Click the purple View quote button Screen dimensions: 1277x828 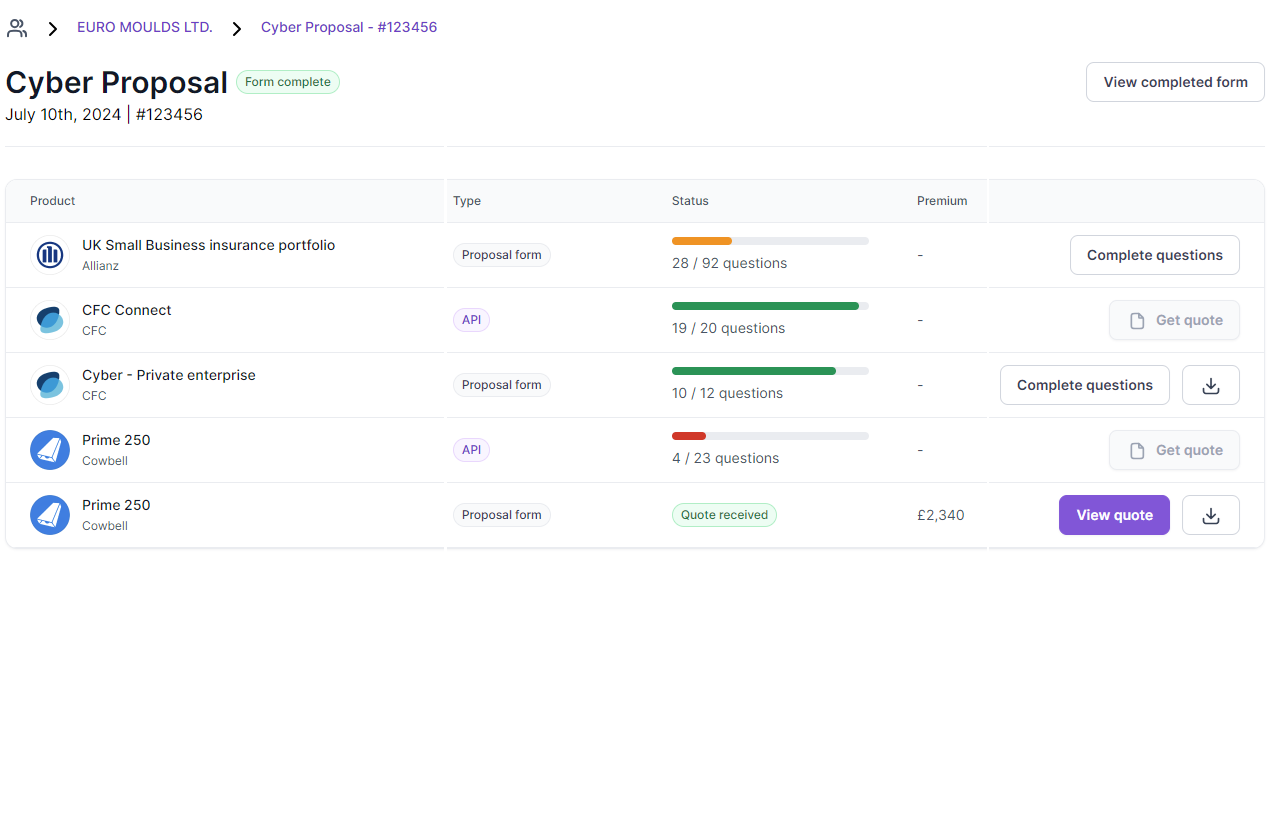tap(1114, 515)
